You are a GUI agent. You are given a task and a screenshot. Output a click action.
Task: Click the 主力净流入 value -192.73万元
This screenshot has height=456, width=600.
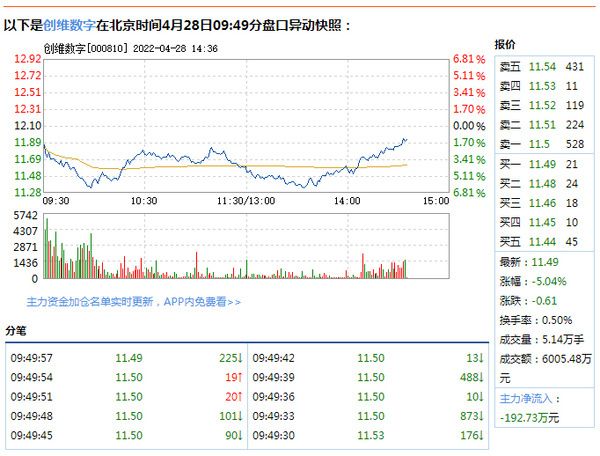point(530,417)
